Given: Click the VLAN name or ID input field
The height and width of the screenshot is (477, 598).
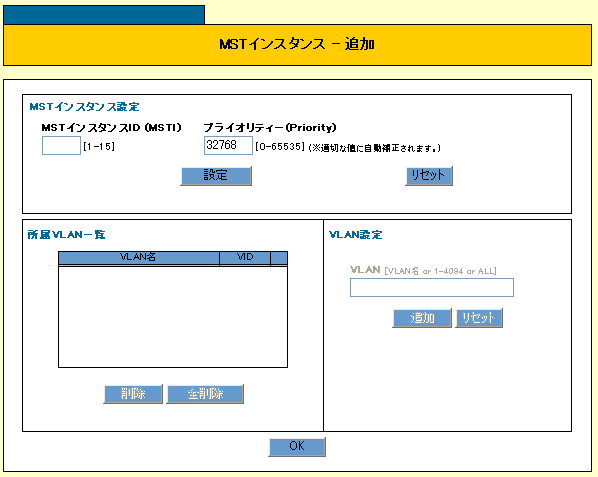Looking at the screenshot, I should pos(432,287).
